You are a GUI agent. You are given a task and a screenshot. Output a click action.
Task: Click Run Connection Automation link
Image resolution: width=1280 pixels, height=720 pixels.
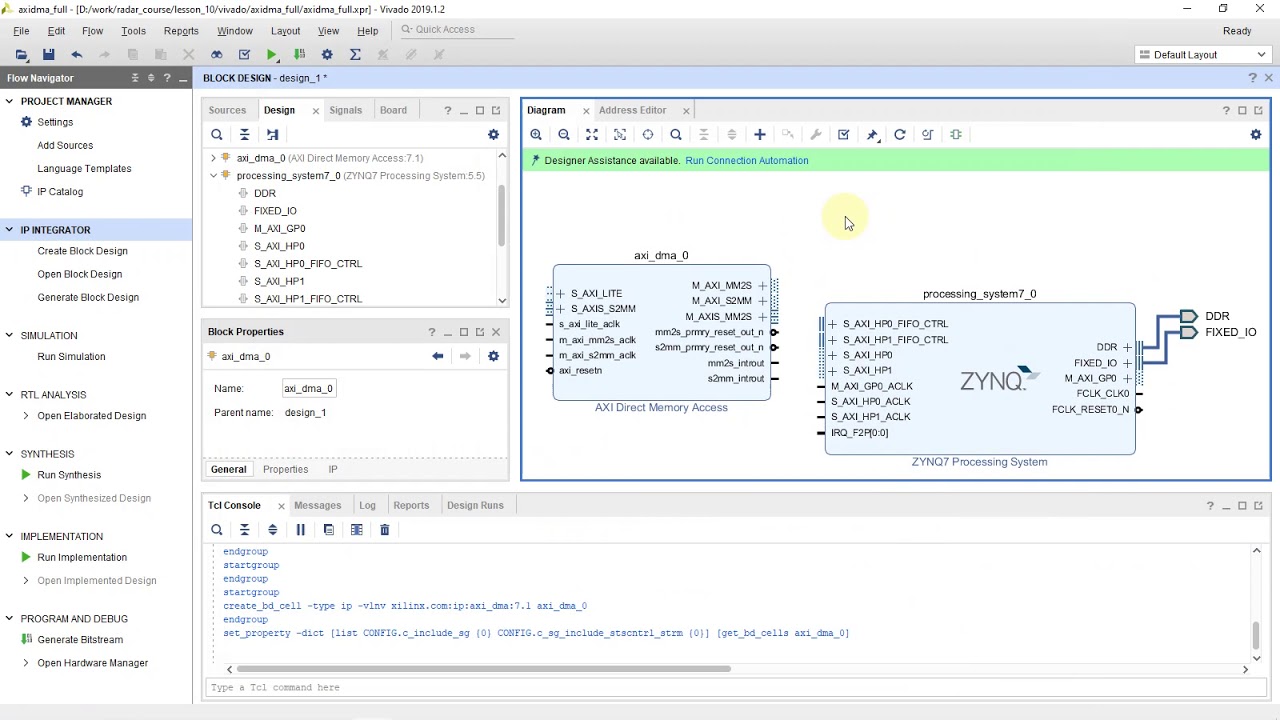coord(747,160)
